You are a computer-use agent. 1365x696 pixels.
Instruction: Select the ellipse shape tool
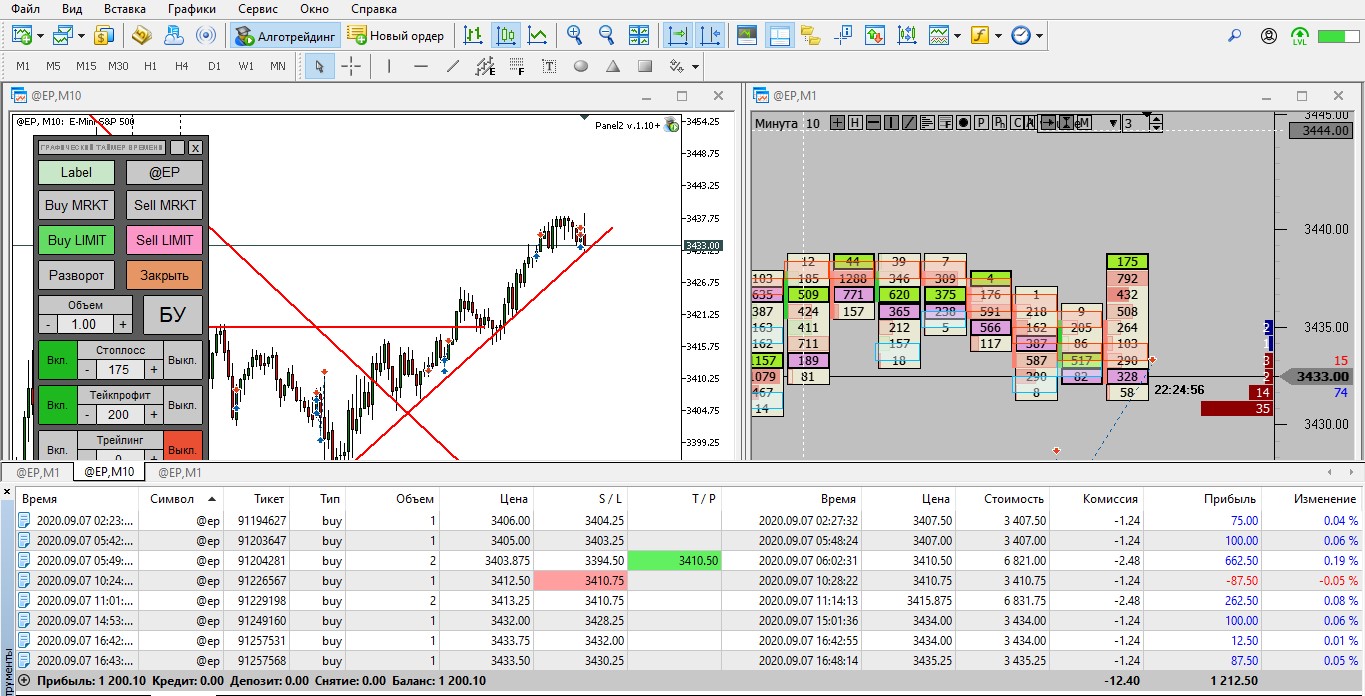point(581,66)
